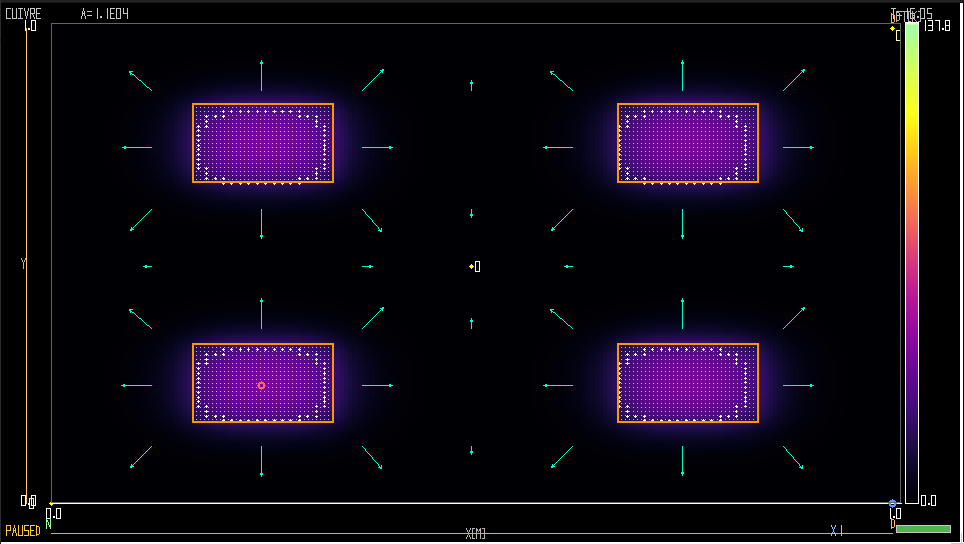The width and height of the screenshot is (964, 544).
Task: Select the top-right orange heated rectangle
Action: [x=687, y=143]
